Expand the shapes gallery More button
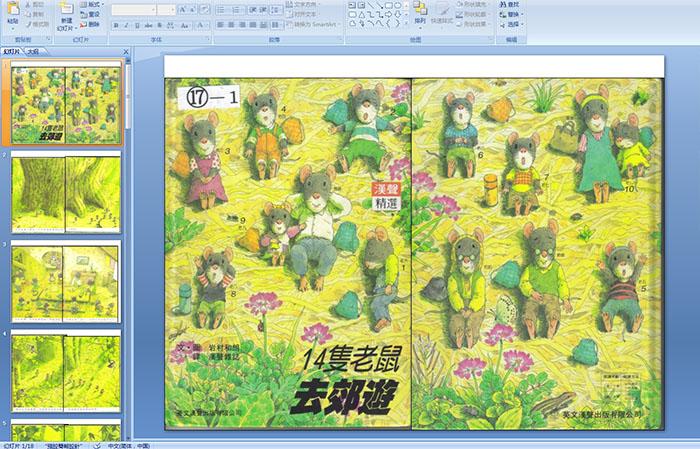700x449 pixels. pyautogui.click(x=406, y=23)
